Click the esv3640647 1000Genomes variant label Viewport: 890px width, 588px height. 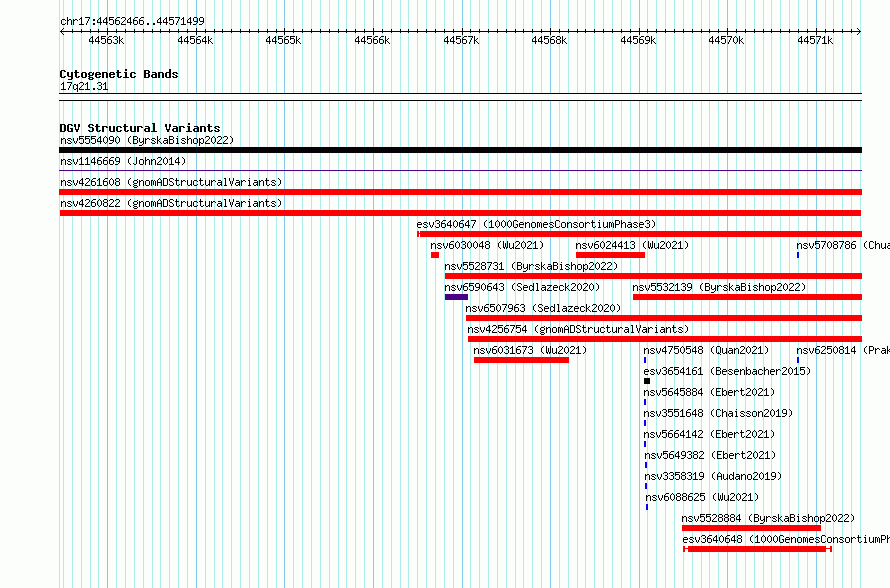pyautogui.click(x=536, y=224)
